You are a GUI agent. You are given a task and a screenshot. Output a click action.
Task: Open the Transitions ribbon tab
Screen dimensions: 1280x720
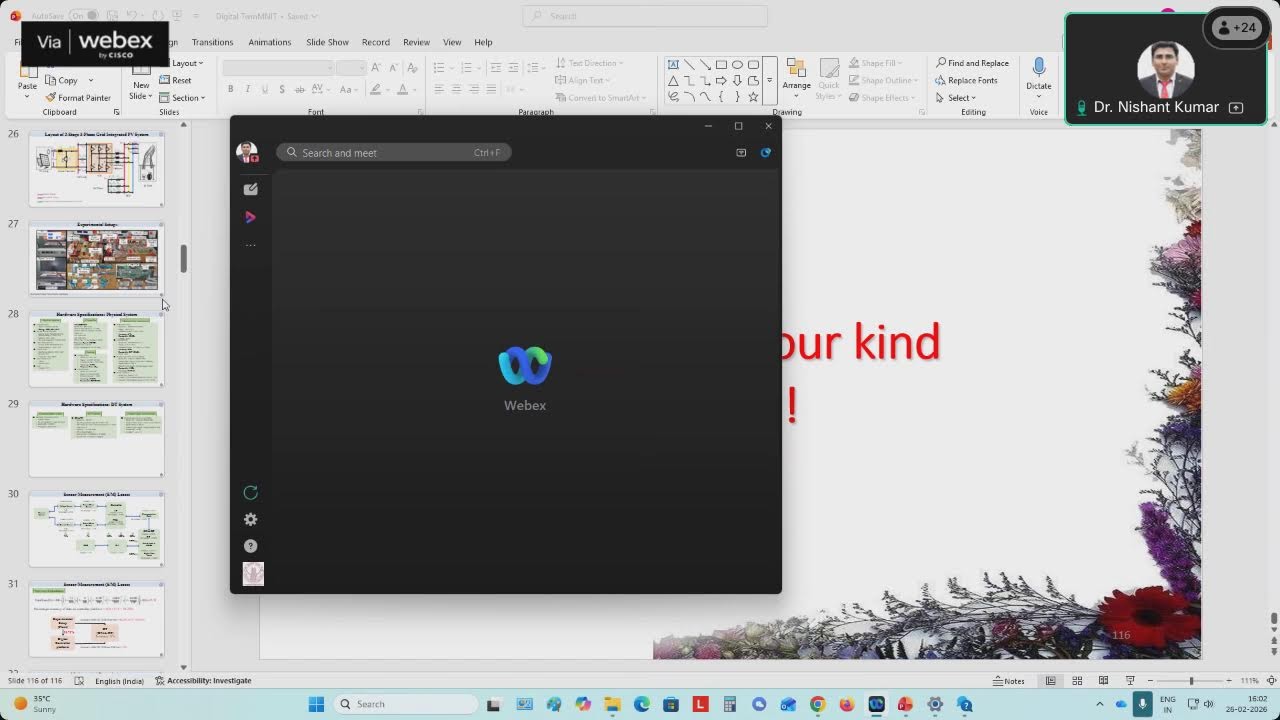click(x=212, y=42)
